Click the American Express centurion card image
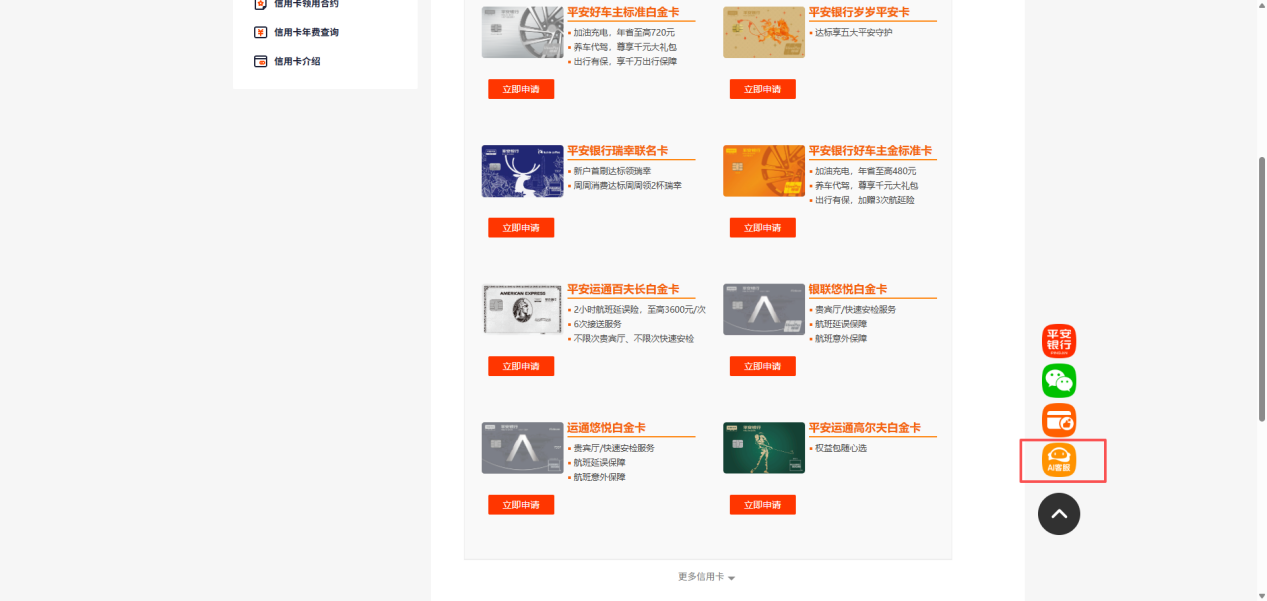Viewport: 1267px width, 601px height. pos(522,309)
